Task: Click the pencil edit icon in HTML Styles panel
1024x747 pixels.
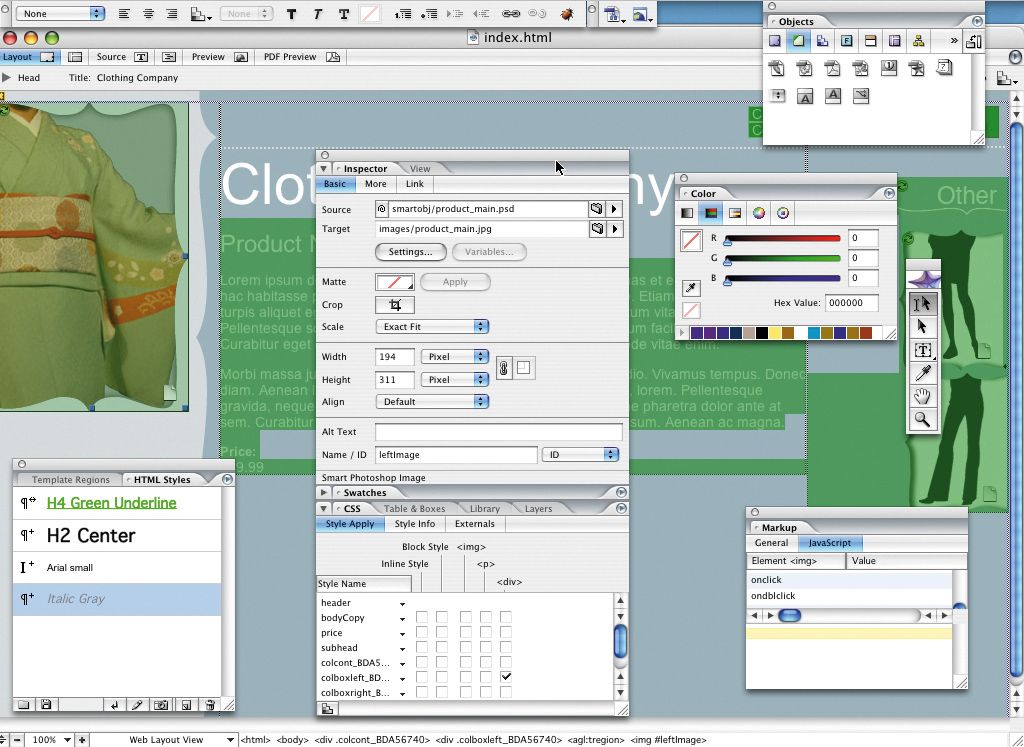Action: pos(137,705)
